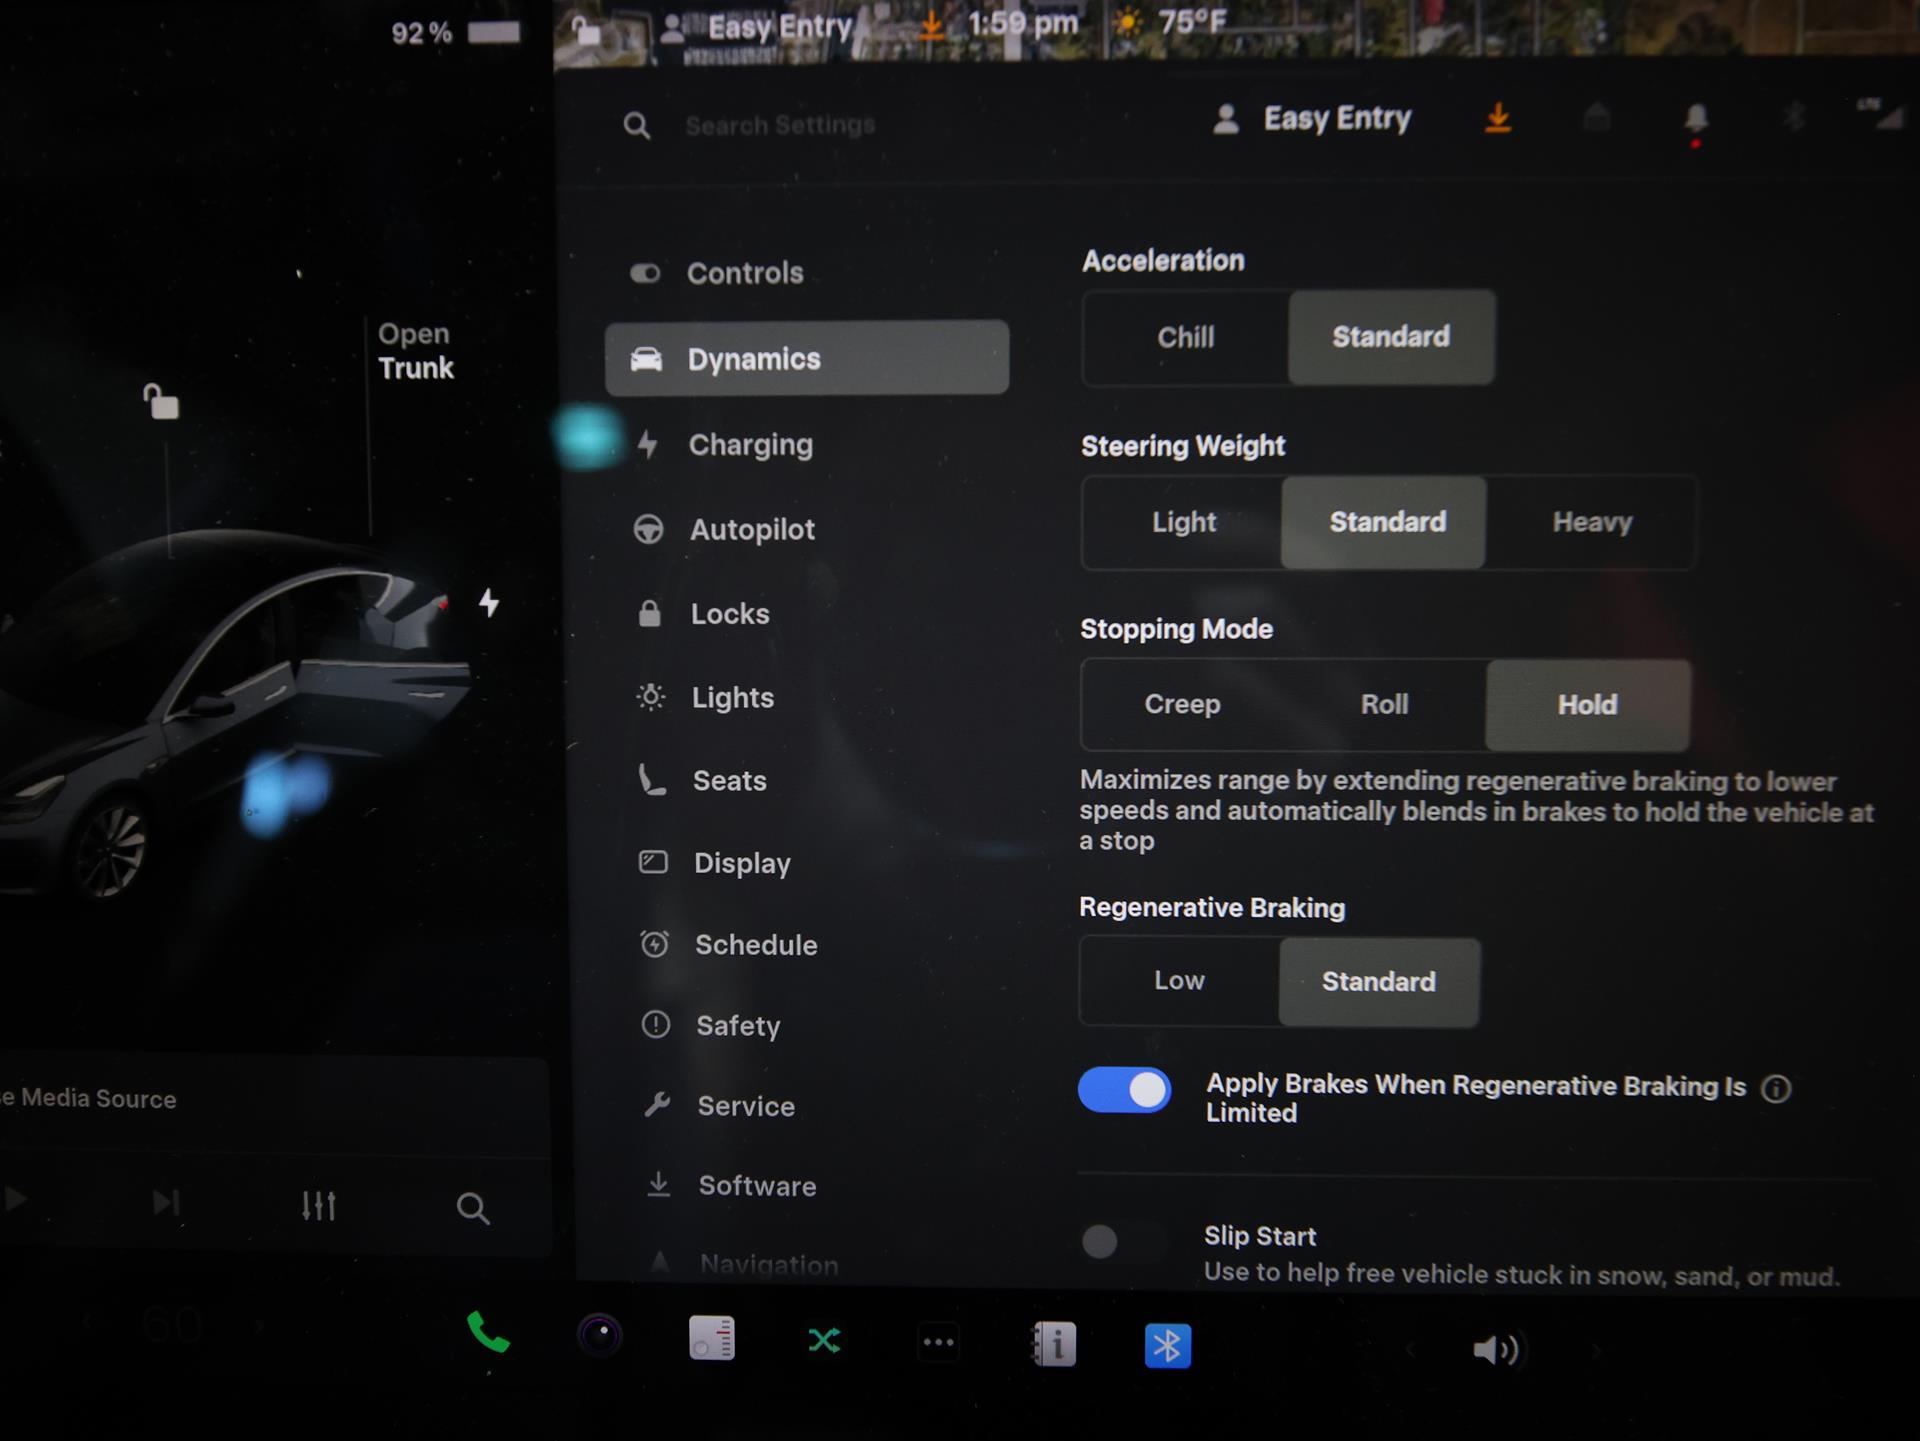Tap the unlock padlock icon by car

click(x=160, y=402)
